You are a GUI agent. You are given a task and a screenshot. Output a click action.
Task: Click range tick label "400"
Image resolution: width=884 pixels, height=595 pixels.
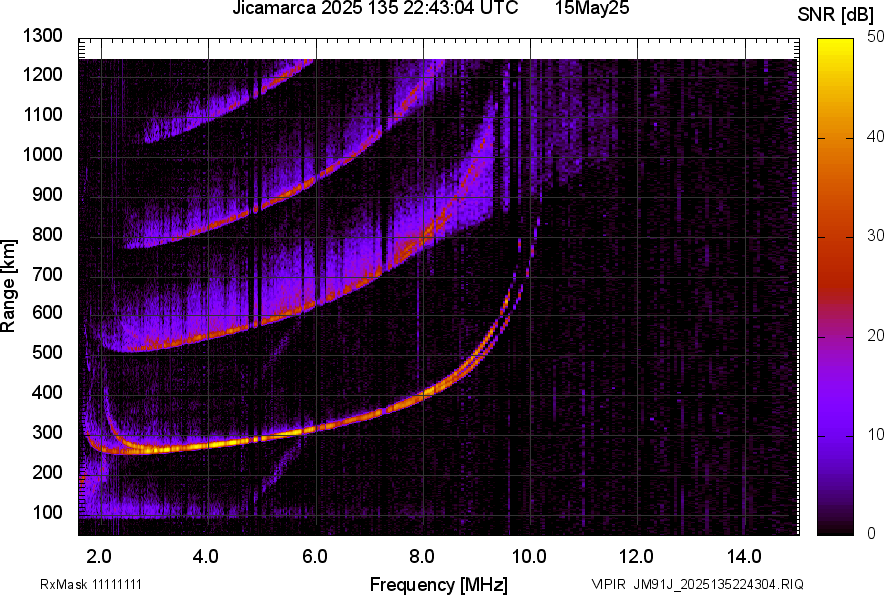[47, 392]
